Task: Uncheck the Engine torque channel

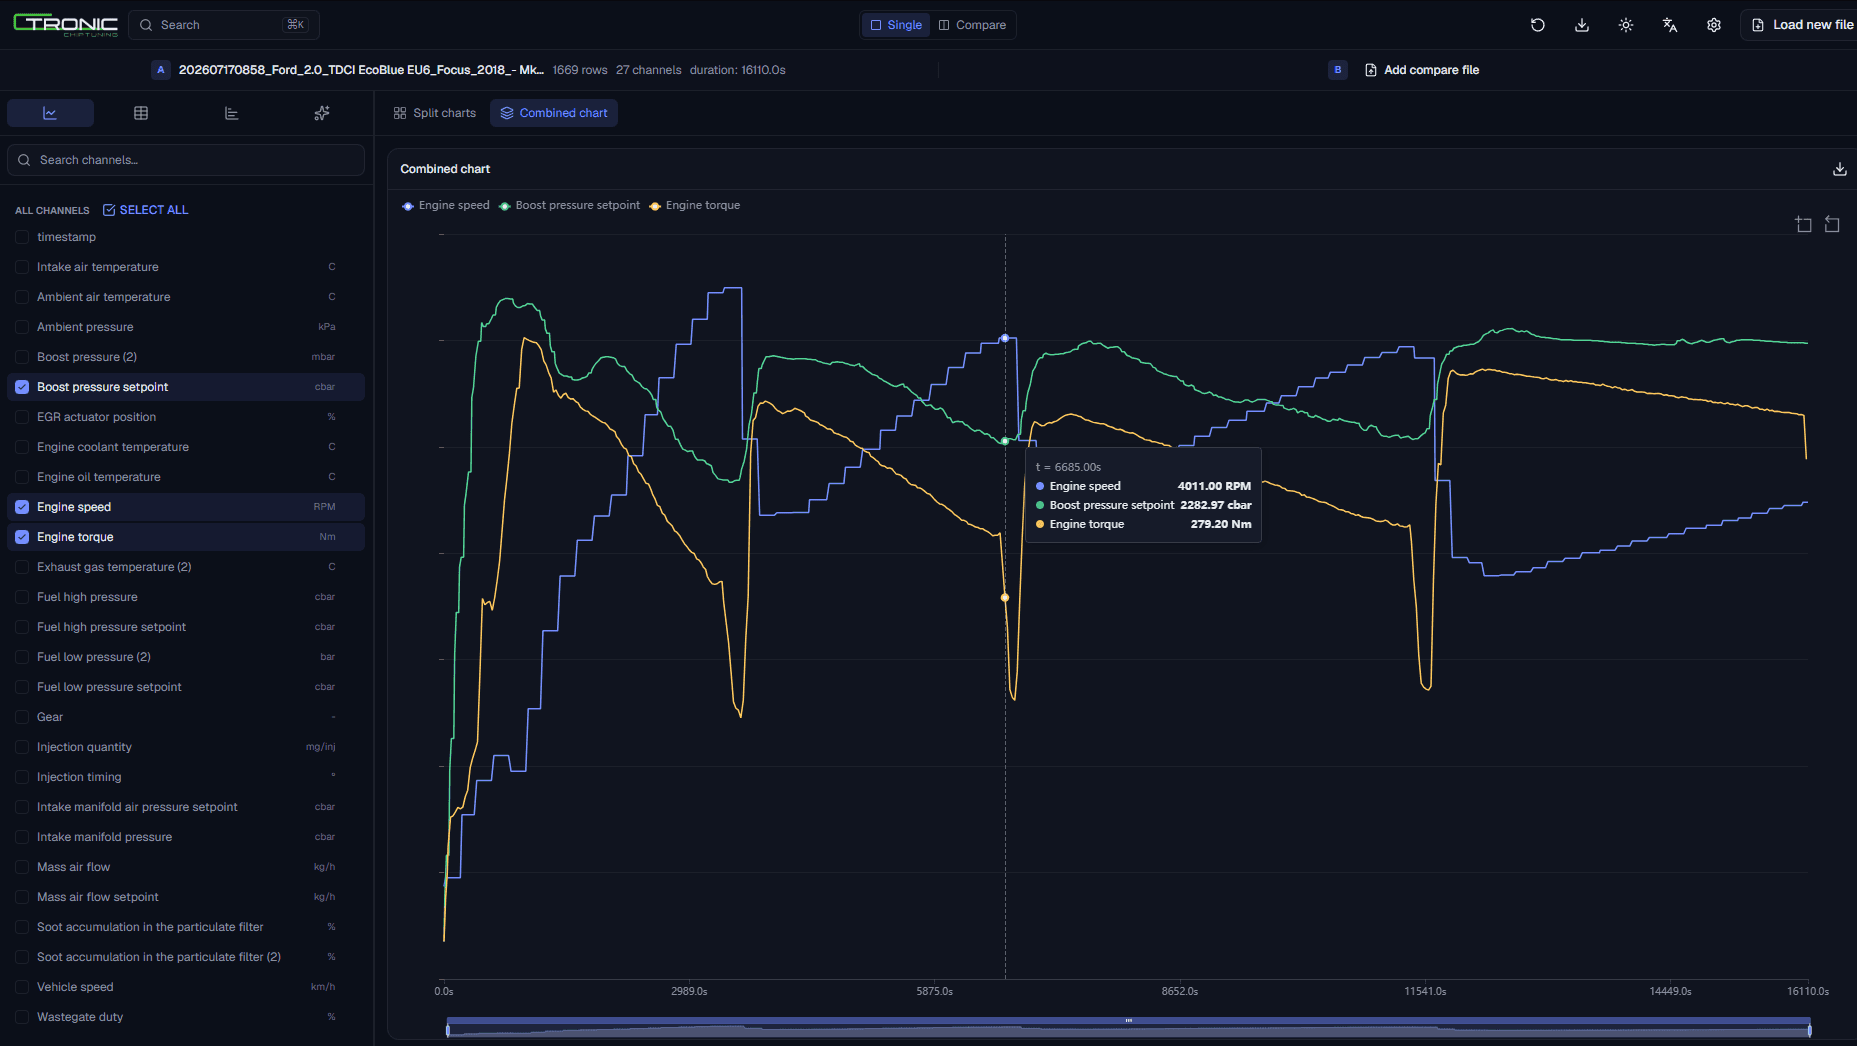Action: click(22, 537)
